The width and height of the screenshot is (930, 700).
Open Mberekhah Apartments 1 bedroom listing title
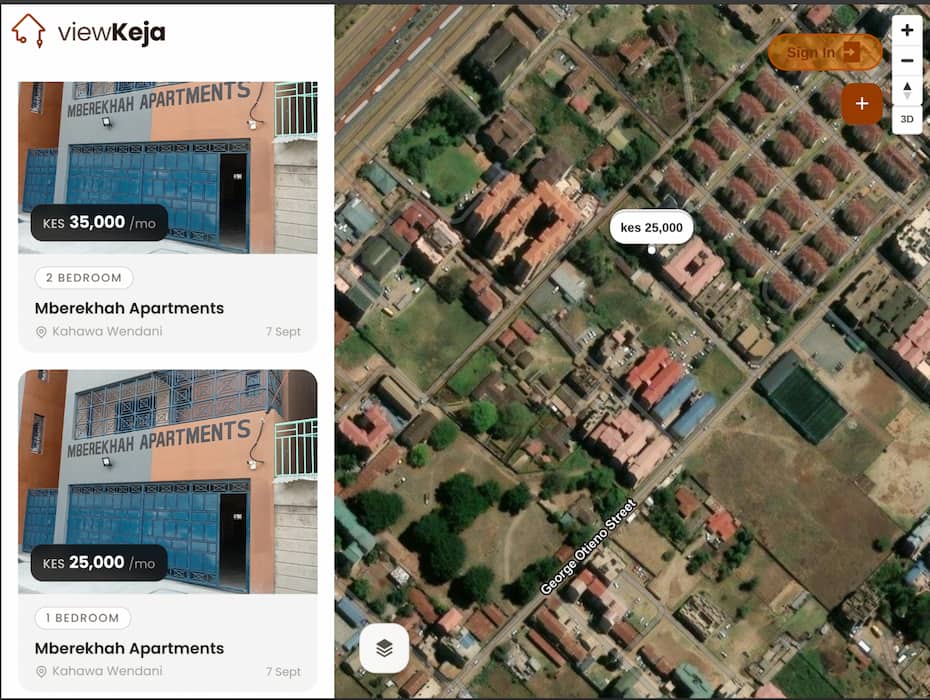pos(129,648)
